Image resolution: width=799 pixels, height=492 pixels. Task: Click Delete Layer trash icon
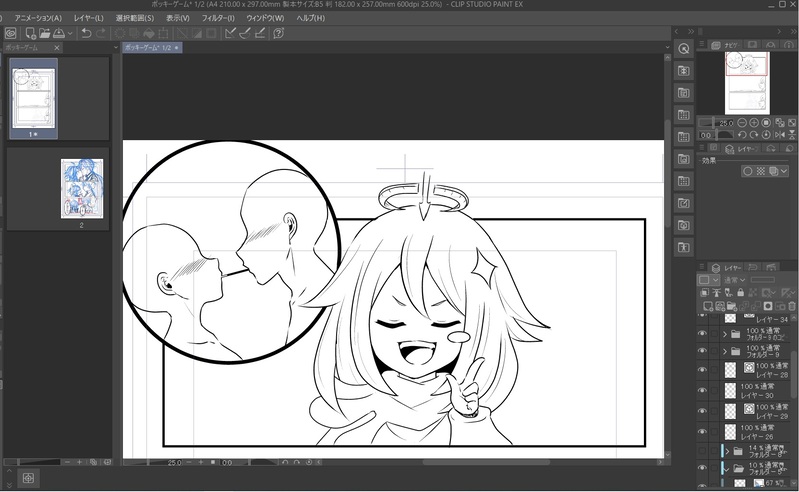791,306
